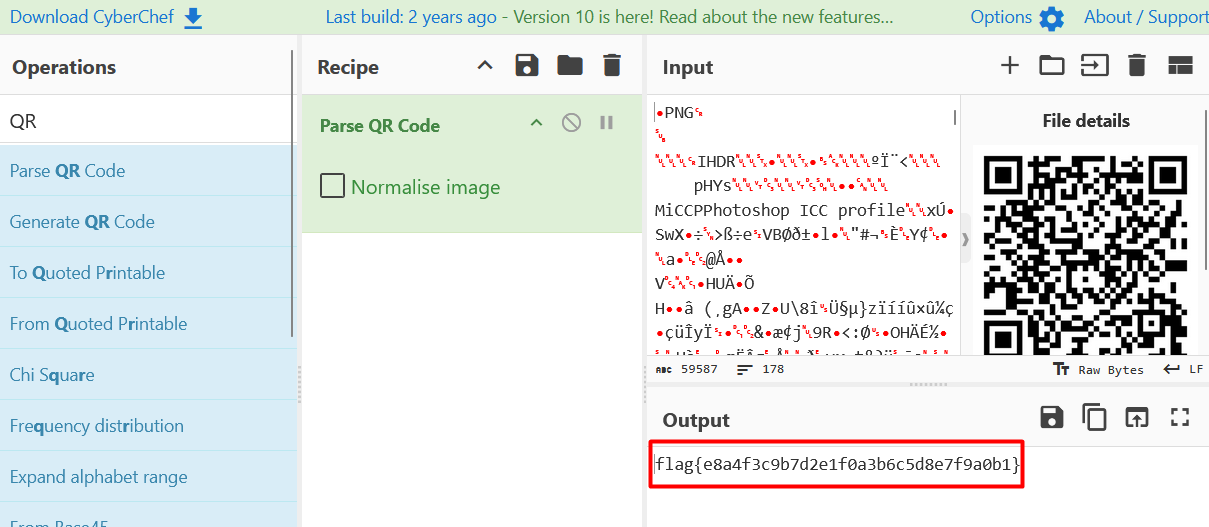Viewport: 1209px width, 527px height.
Task: Clear input with trash icon
Action: point(1136,66)
